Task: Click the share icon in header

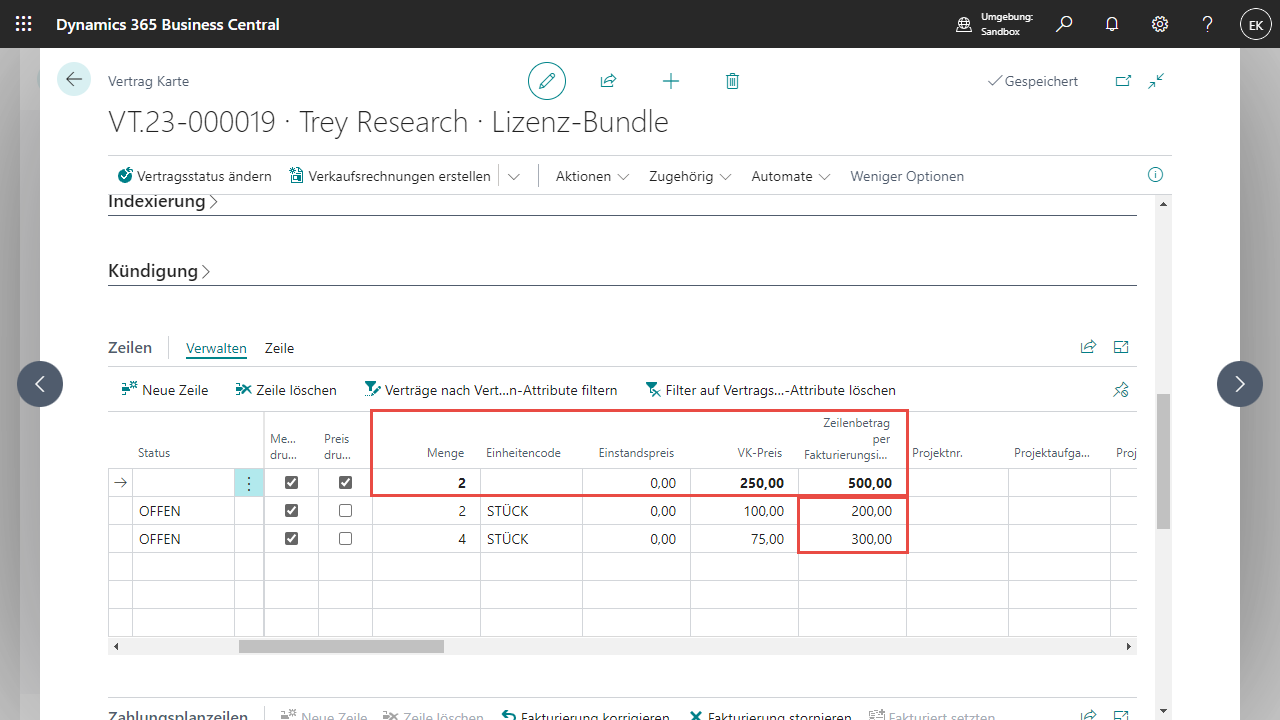Action: coord(608,81)
